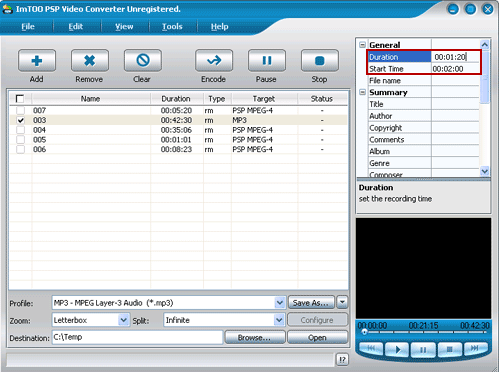Click the duration 00:05:20 of file 007
This screenshot has width=499, height=372.
pos(176,110)
